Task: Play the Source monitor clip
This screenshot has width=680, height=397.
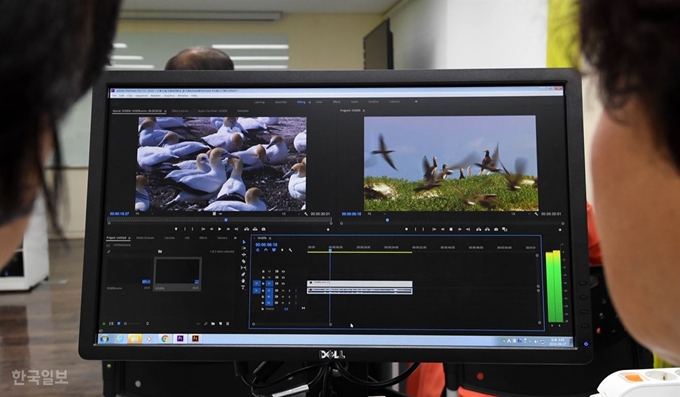Action: click(x=219, y=229)
